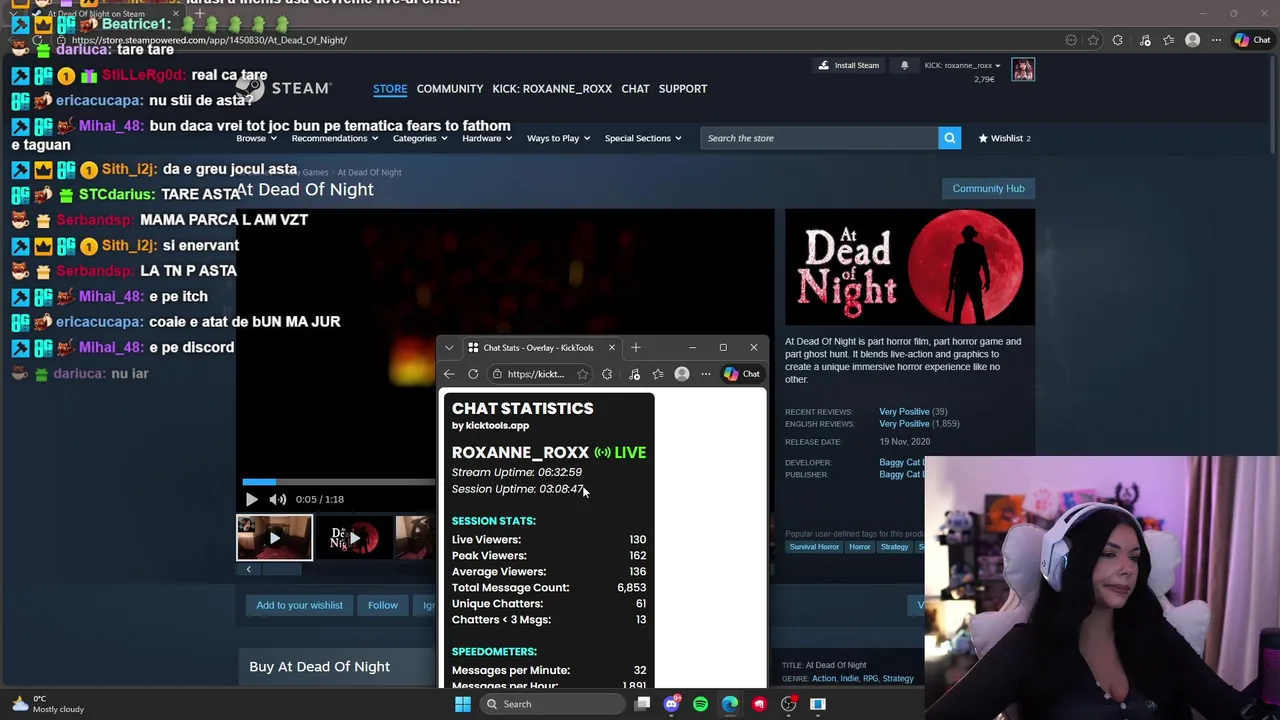The height and width of the screenshot is (720, 1280).
Task: Open the SUPPORT menu item
Action: pos(683,89)
